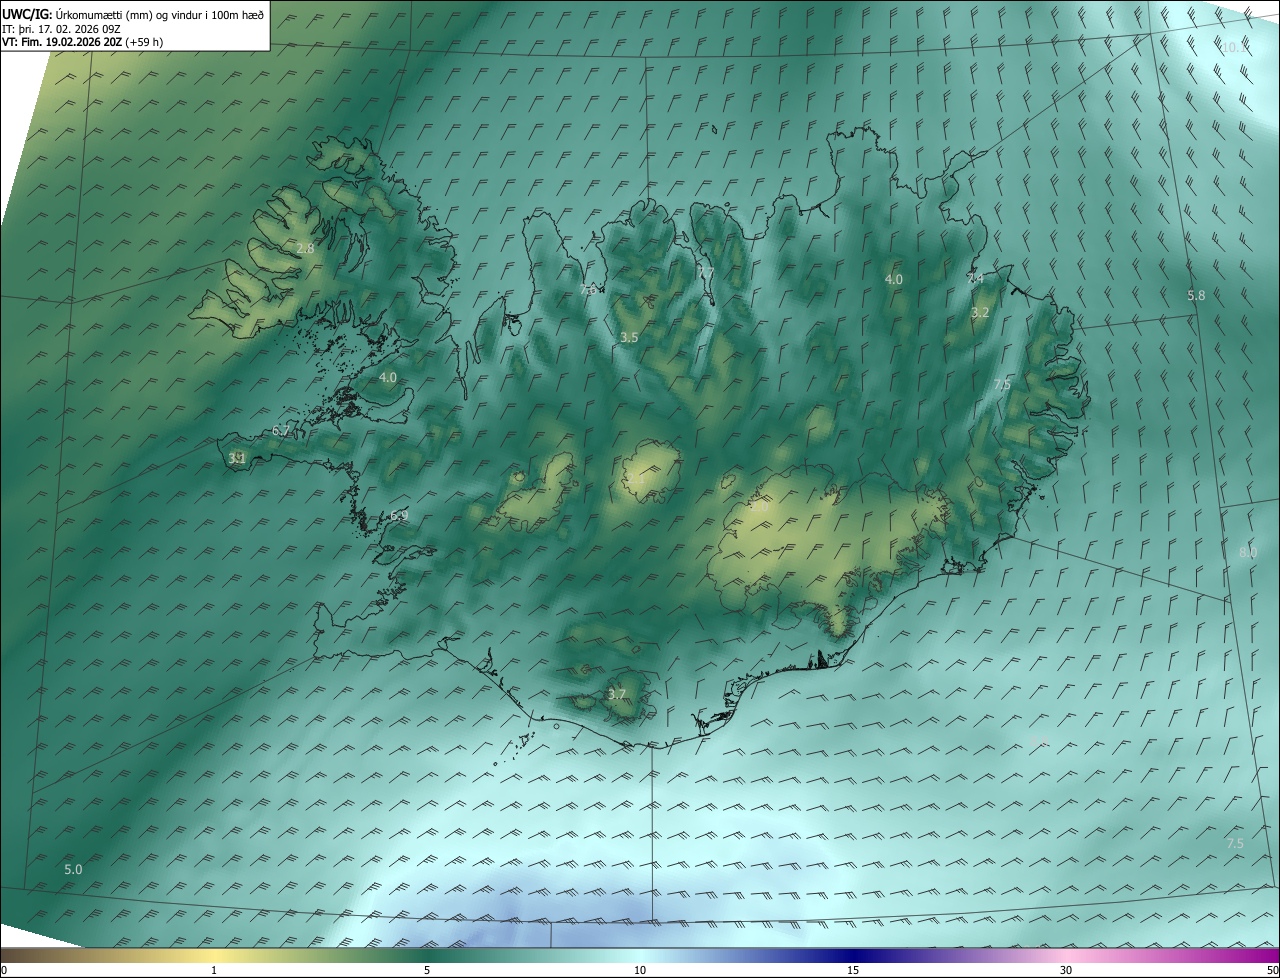Click the 3.1 value on Snæfellsnes tip
The width and height of the screenshot is (1280, 978).
pyautogui.click(x=237, y=458)
